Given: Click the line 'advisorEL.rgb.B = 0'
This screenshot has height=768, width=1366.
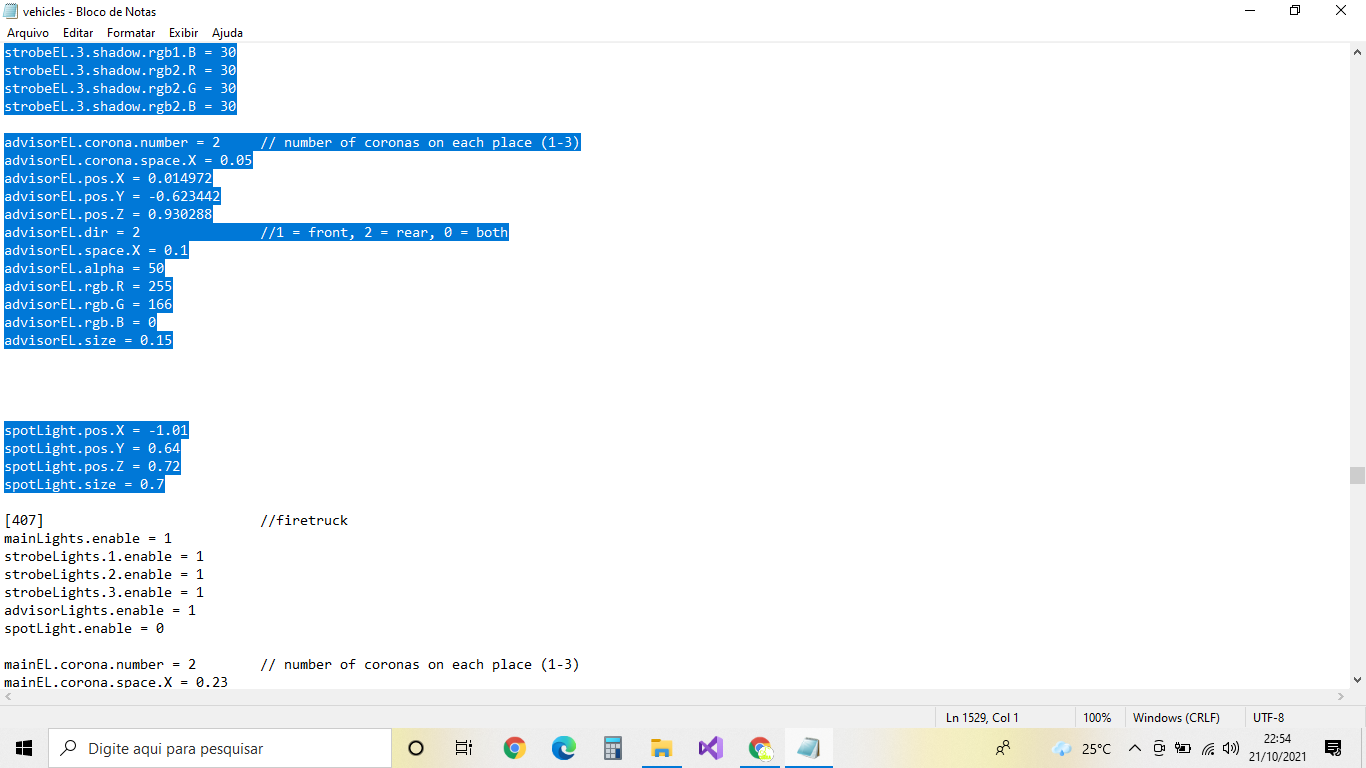Looking at the screenshot, I should click(80, 322).
